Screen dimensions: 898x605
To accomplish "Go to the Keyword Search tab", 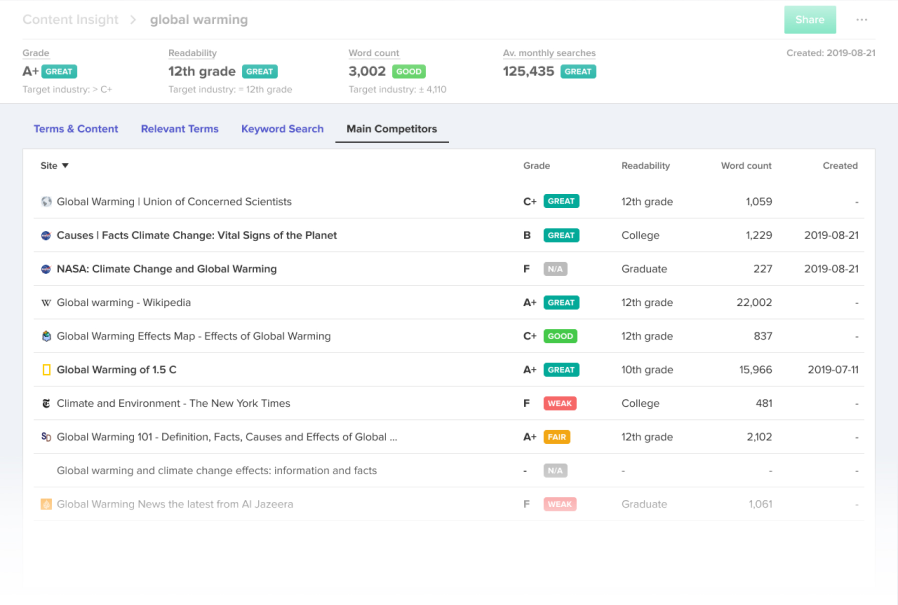I will 282,129.
